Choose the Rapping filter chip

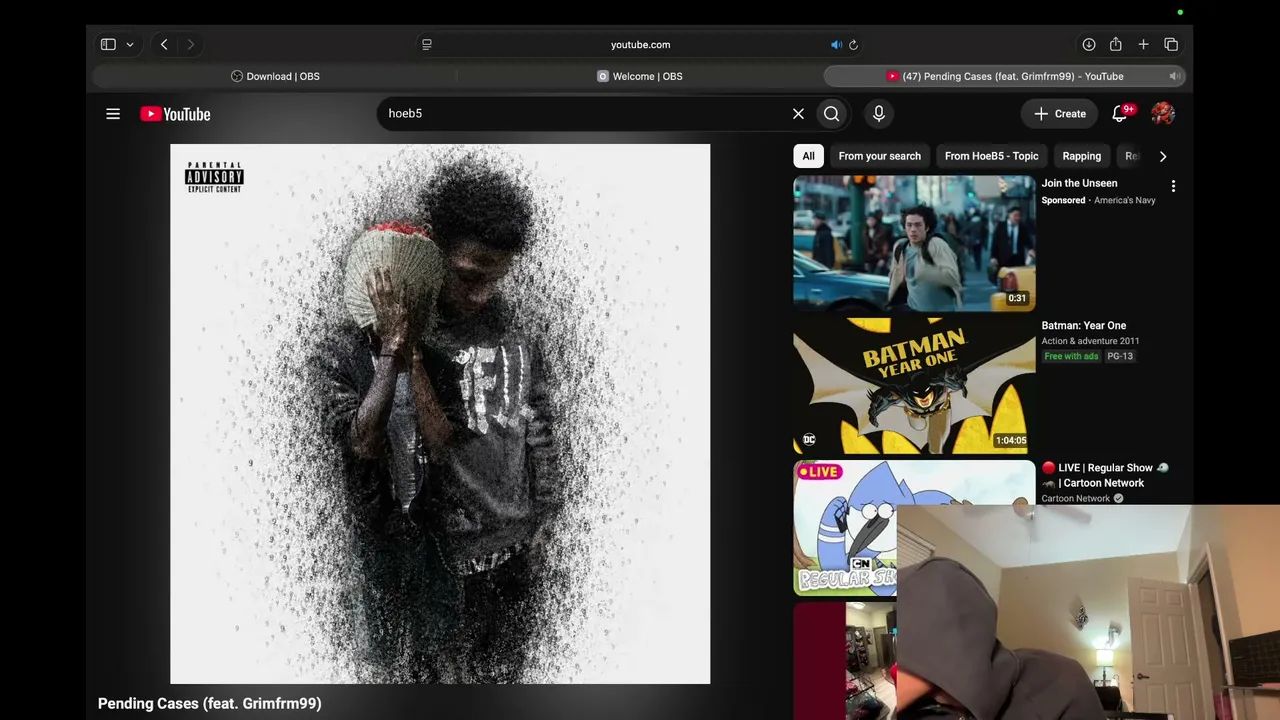click(x=1082, y=156)
